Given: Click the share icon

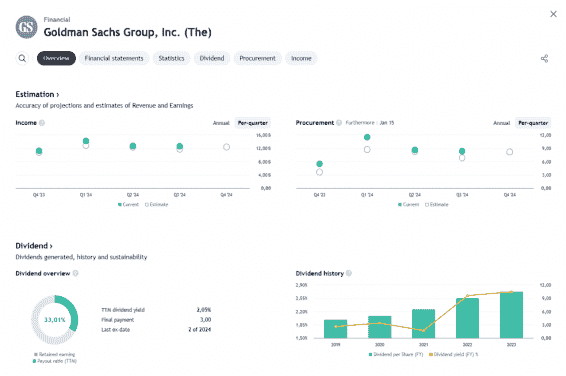Looking at the screenshot, I should pos(544,58).
